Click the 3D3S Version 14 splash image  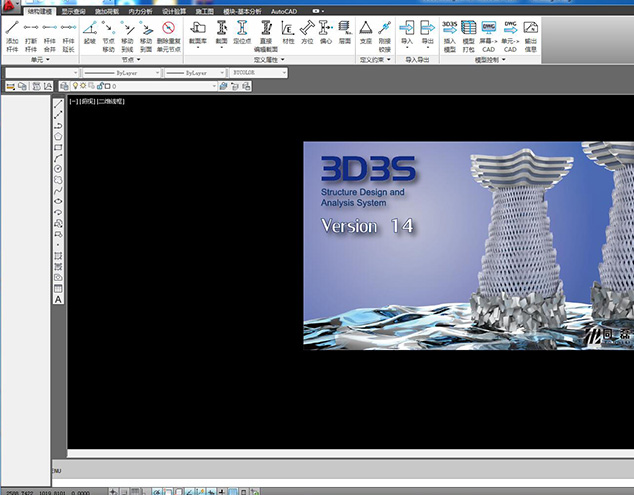coord(469,245)
